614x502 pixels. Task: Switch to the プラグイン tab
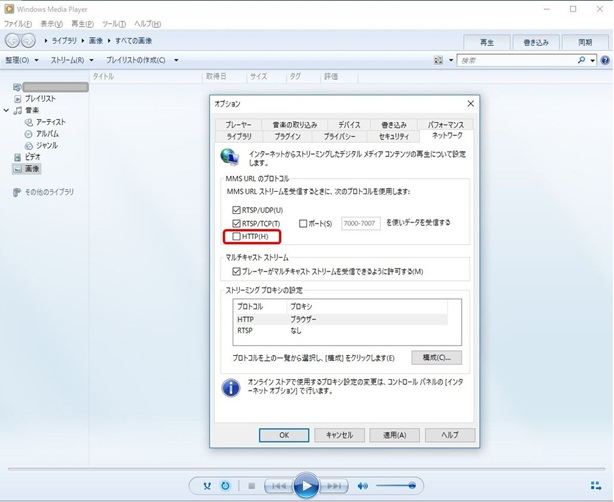[287, 136]
